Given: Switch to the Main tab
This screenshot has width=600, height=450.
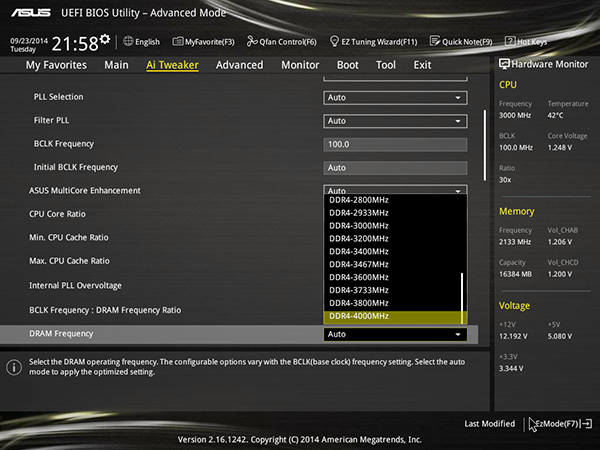Looking at the screenshot, I should 116,65.
